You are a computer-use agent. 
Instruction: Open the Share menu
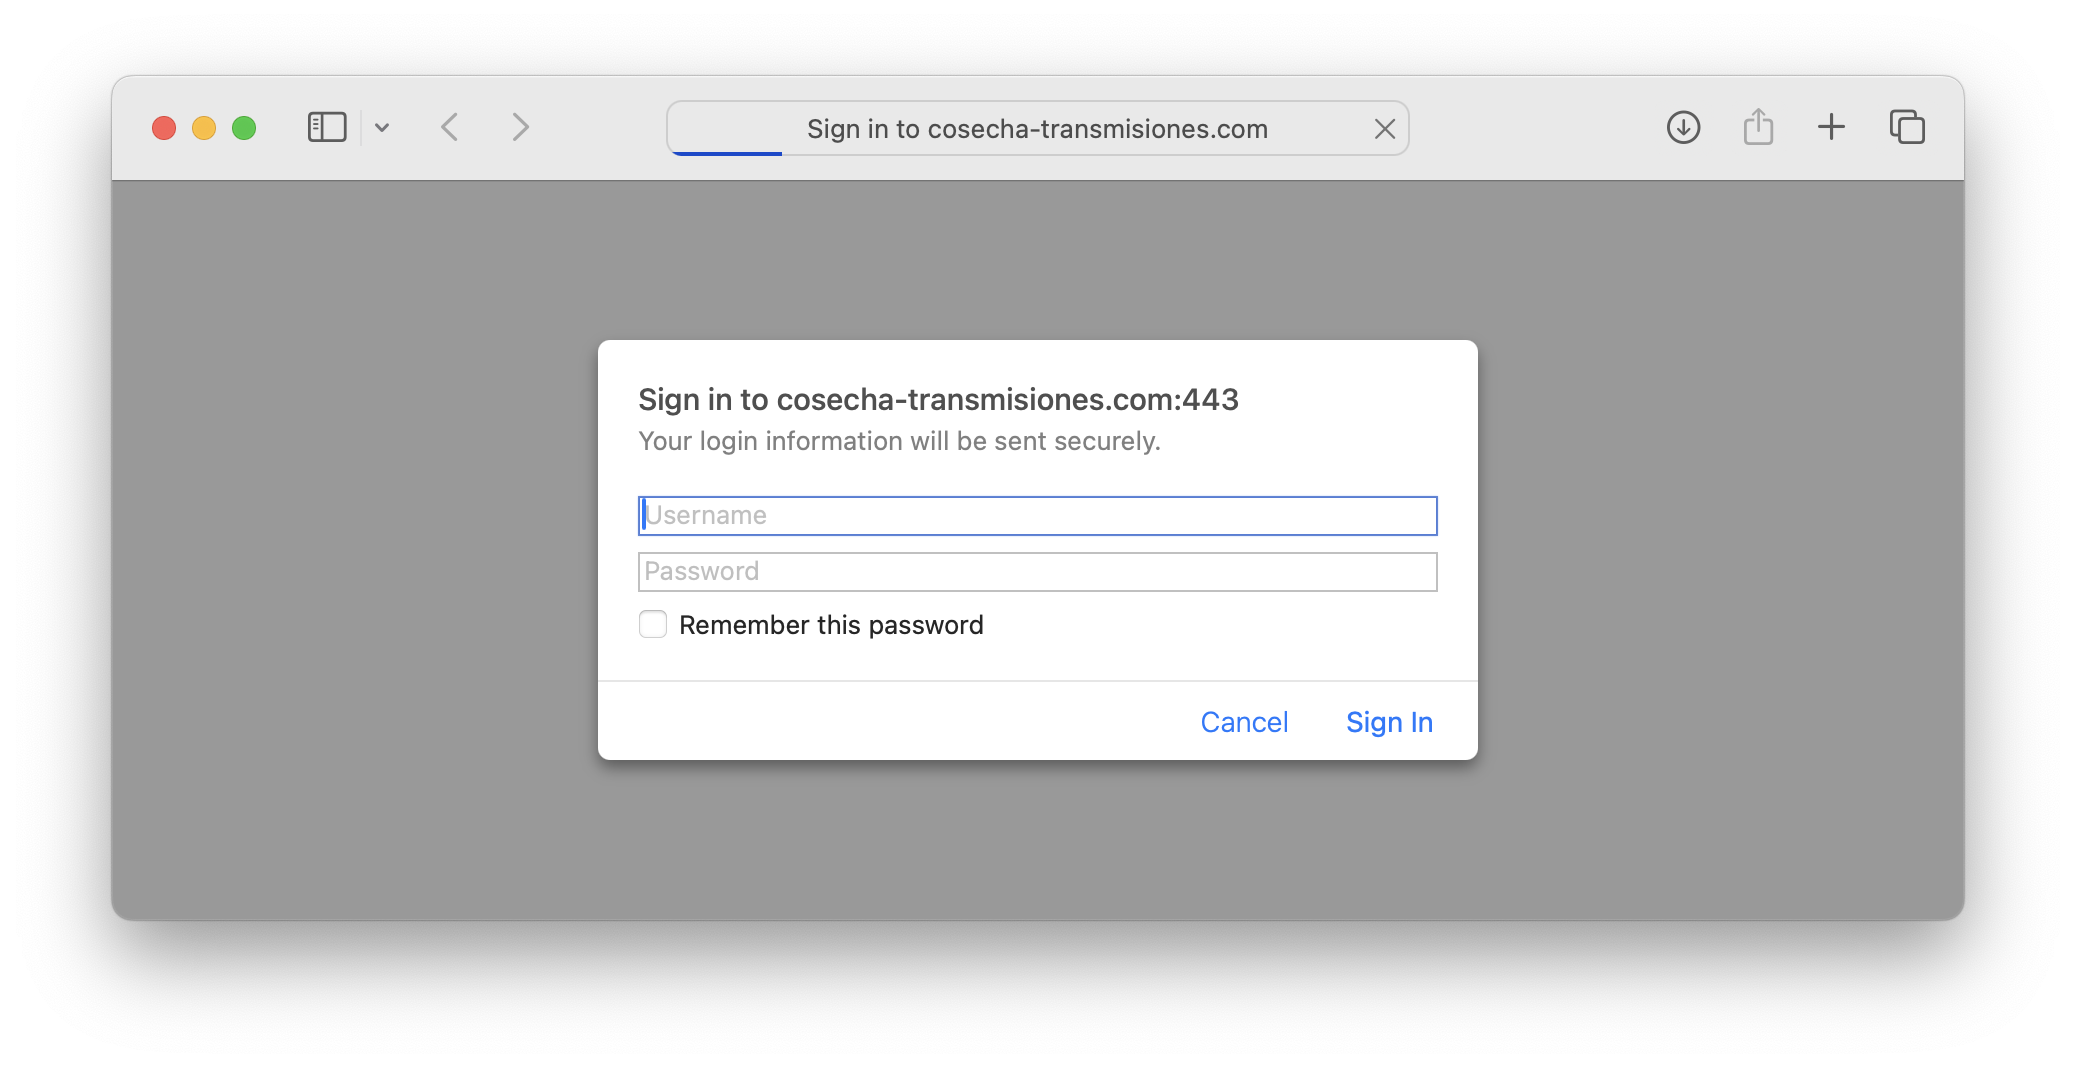click(x=1758, y=128)
